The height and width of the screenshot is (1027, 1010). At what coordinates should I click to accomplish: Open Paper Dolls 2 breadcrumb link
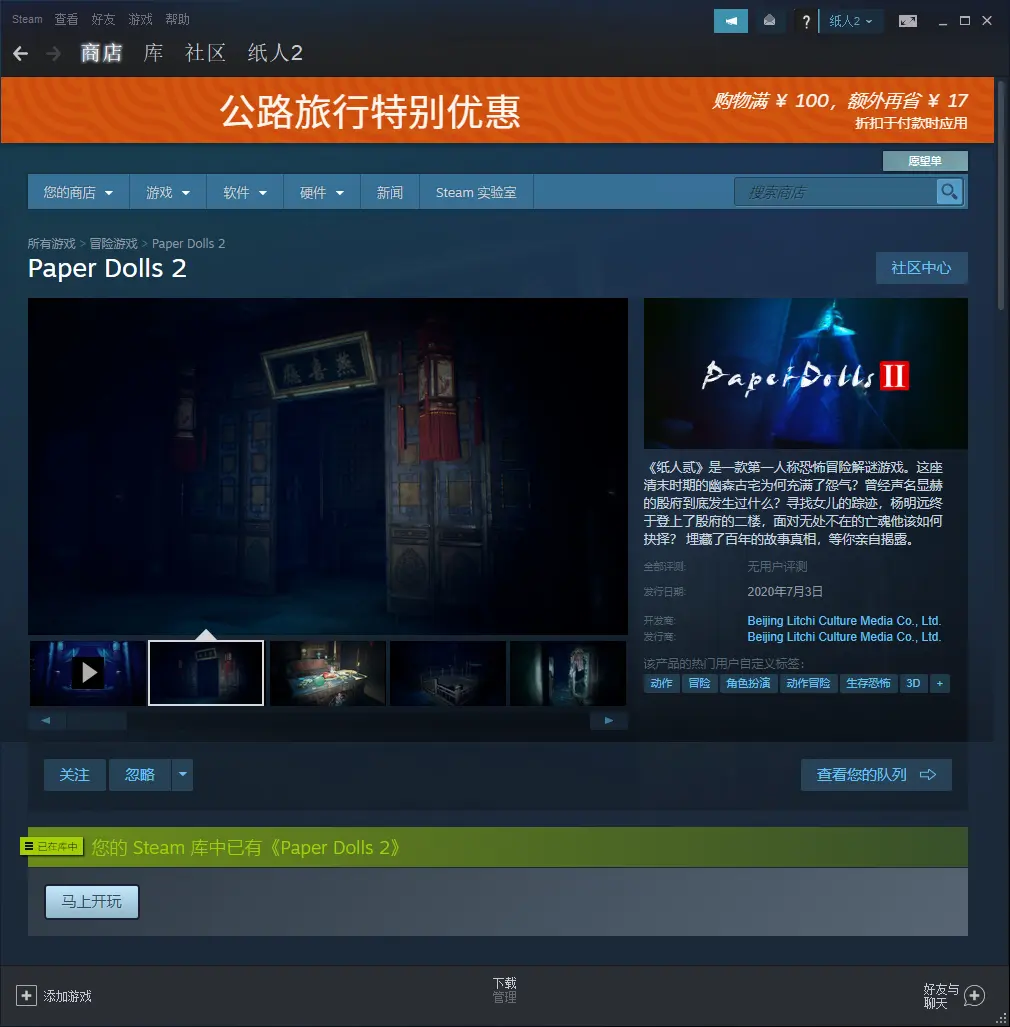coord(189,244)
